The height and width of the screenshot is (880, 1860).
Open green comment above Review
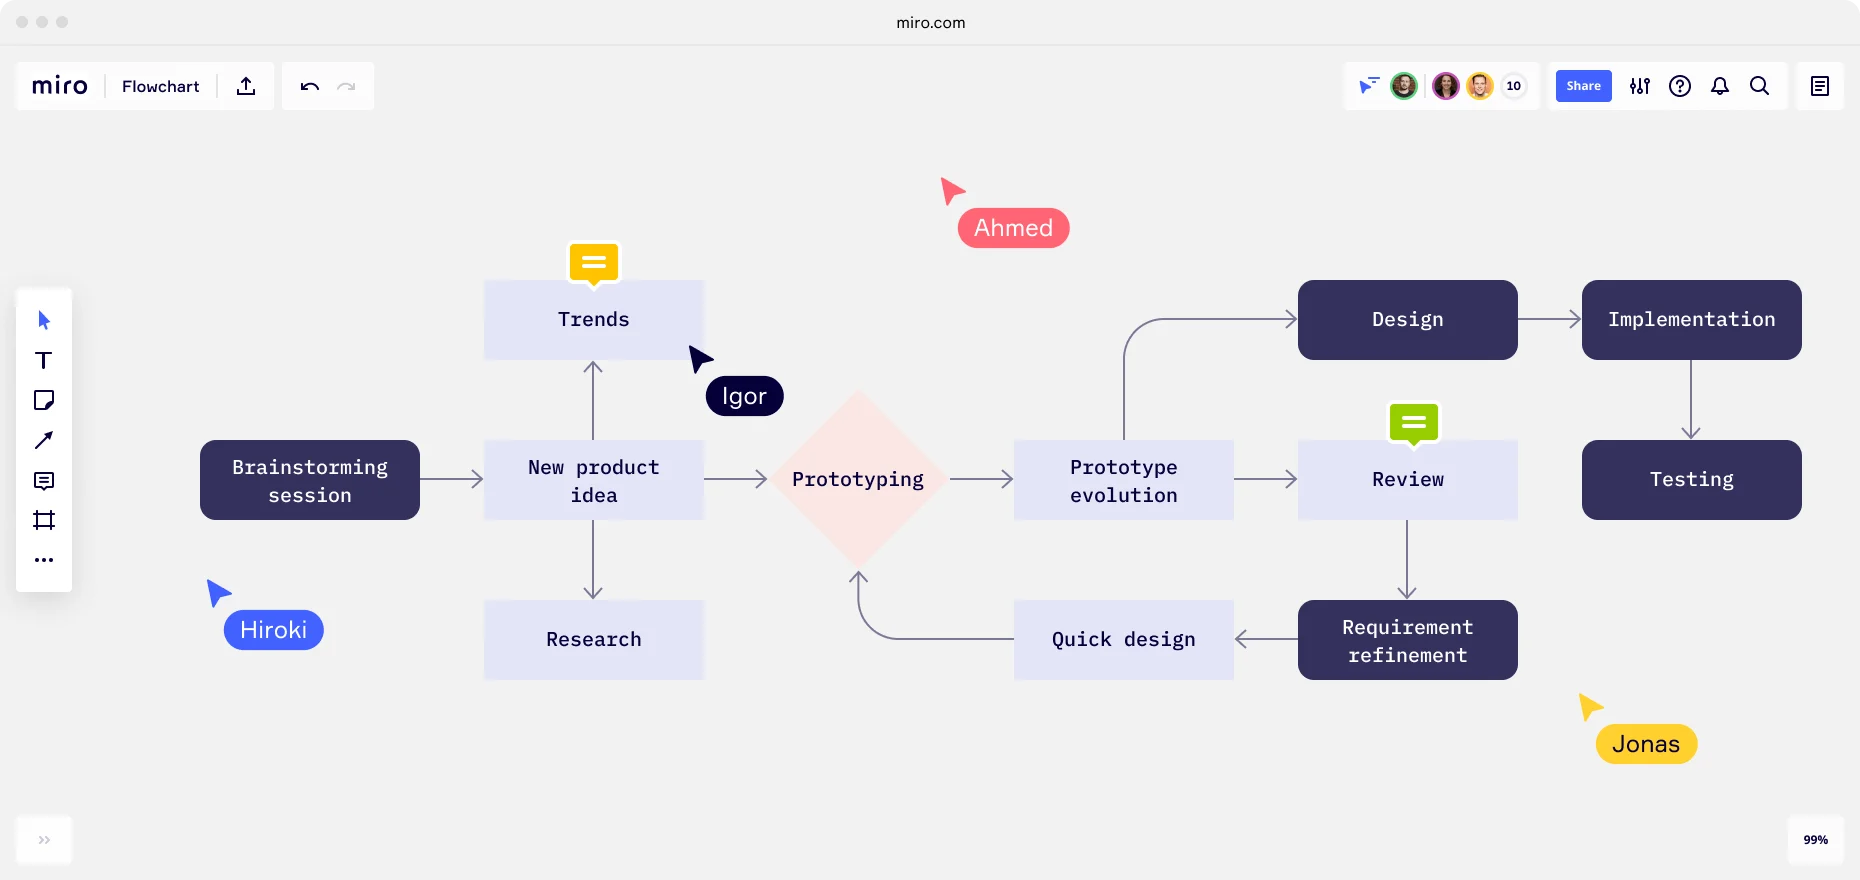pyautogui.click(x=1414, y=423)
